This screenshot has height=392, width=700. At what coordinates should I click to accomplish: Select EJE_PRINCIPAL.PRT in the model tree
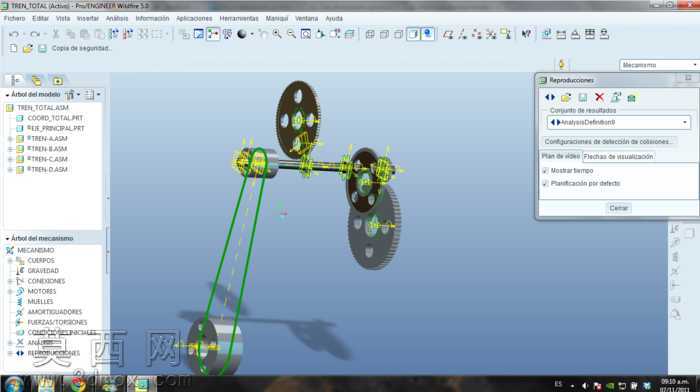click(56, 128)
